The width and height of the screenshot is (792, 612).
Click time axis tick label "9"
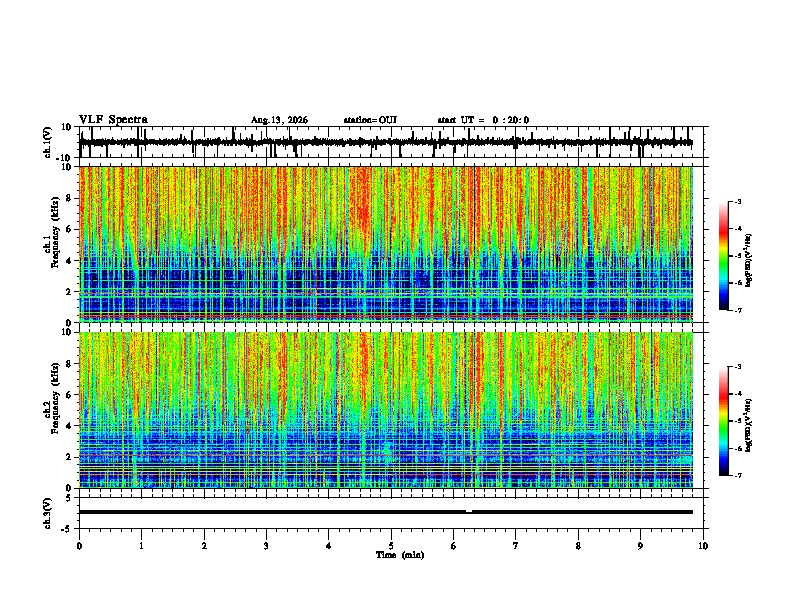point(640,546)
